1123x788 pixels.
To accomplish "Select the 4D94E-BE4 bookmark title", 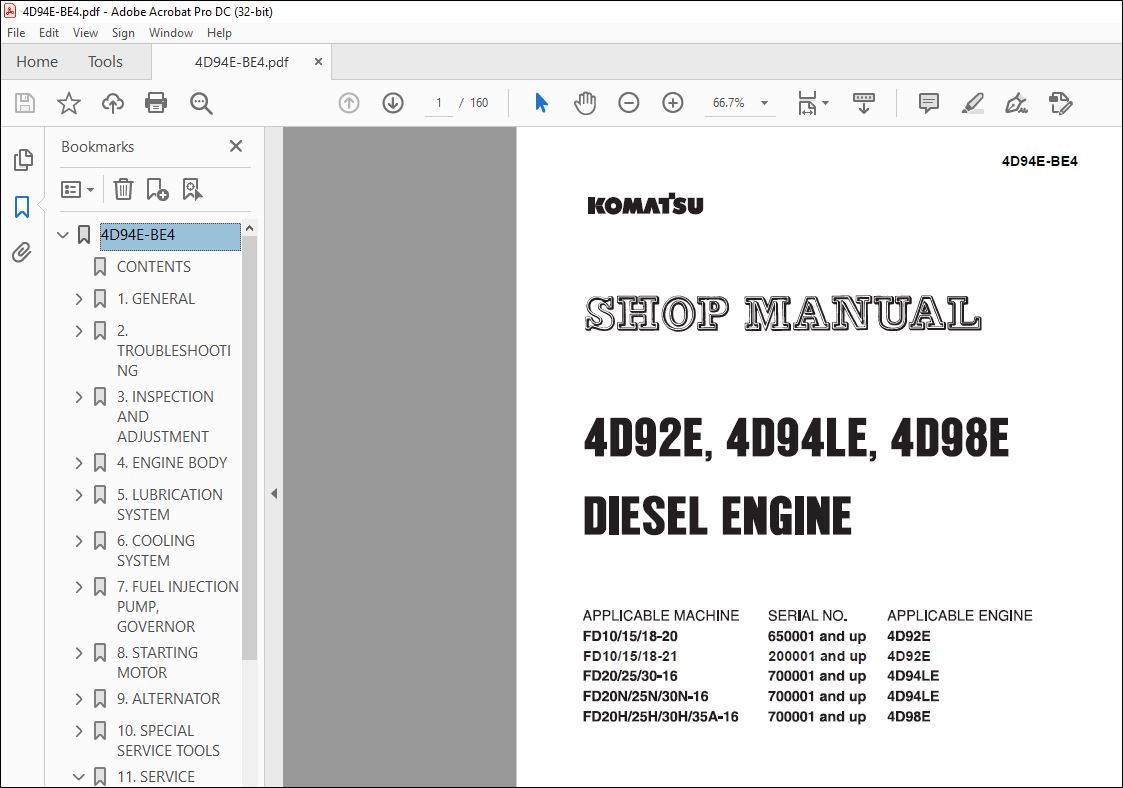I will click(x=170, y=236).
